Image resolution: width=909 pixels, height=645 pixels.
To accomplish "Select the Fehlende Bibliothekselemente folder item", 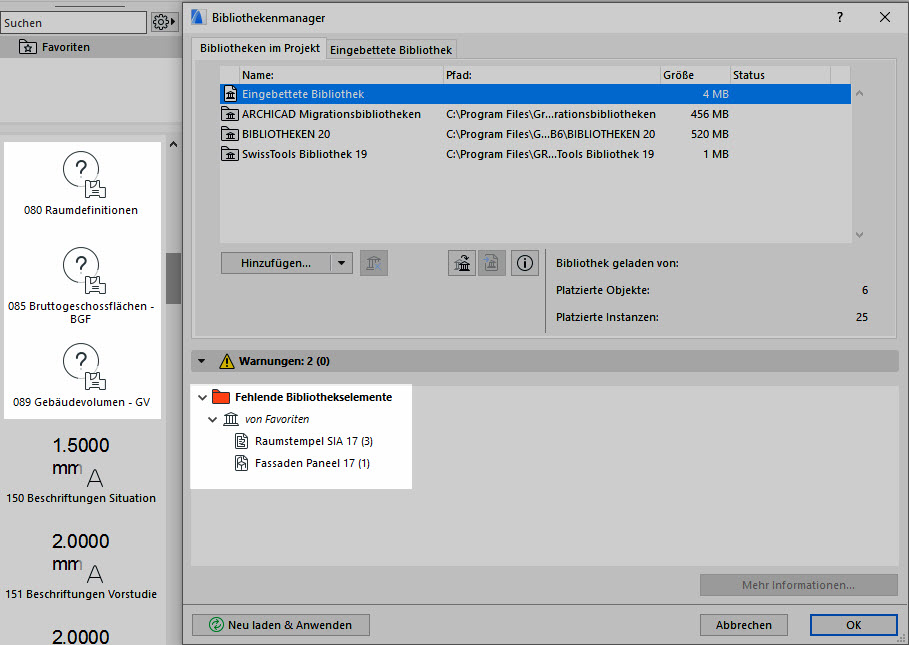I will [313, 397].
